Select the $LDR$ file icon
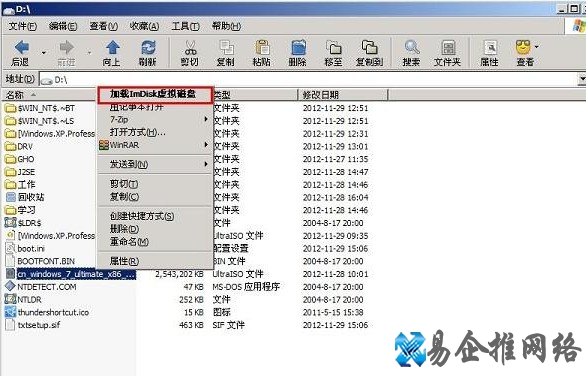The width and height of the screenshot is (586, 376). click(x=10, y=223)
